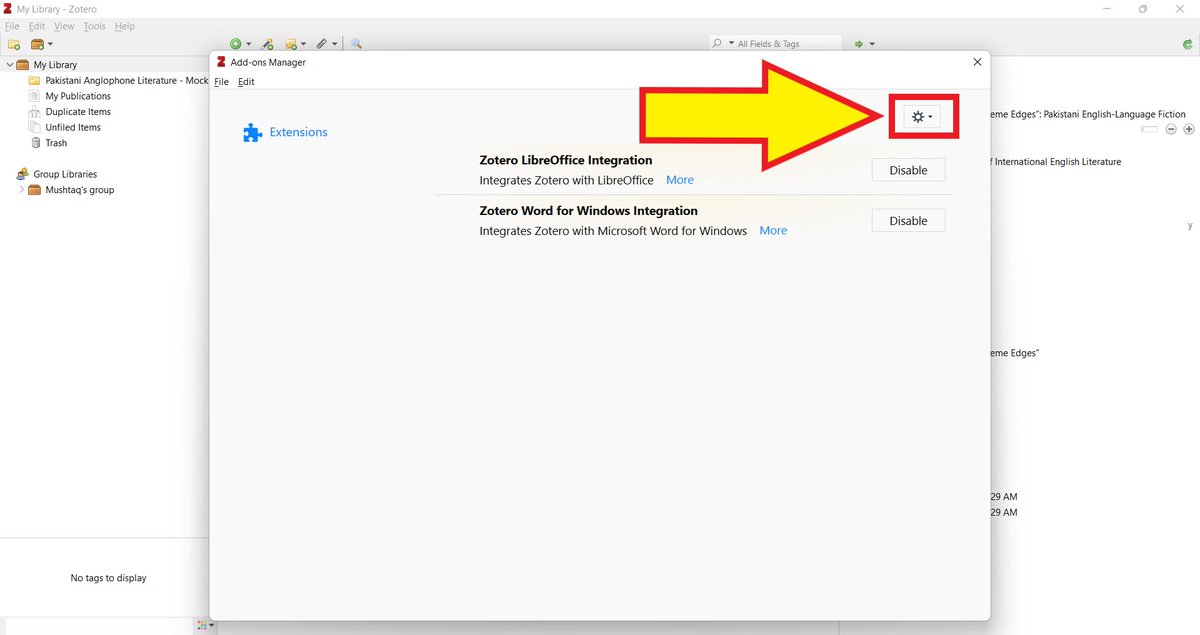Click the plus icon in the item pane
1200x635 pixels.
tap(1189, 129)
